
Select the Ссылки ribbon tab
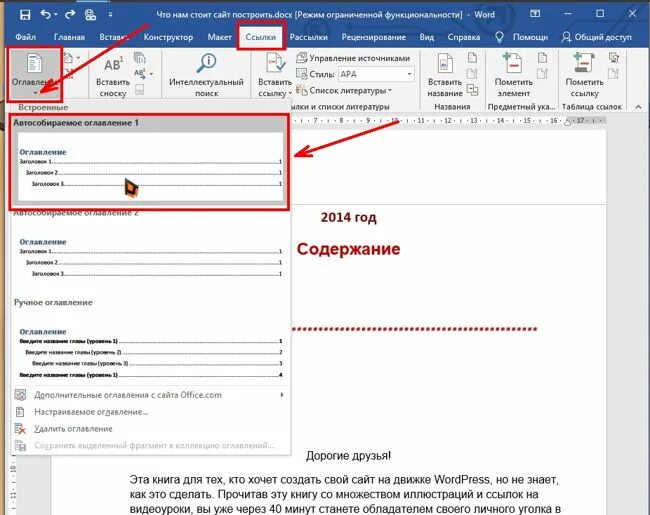click(x=261, y=37)
